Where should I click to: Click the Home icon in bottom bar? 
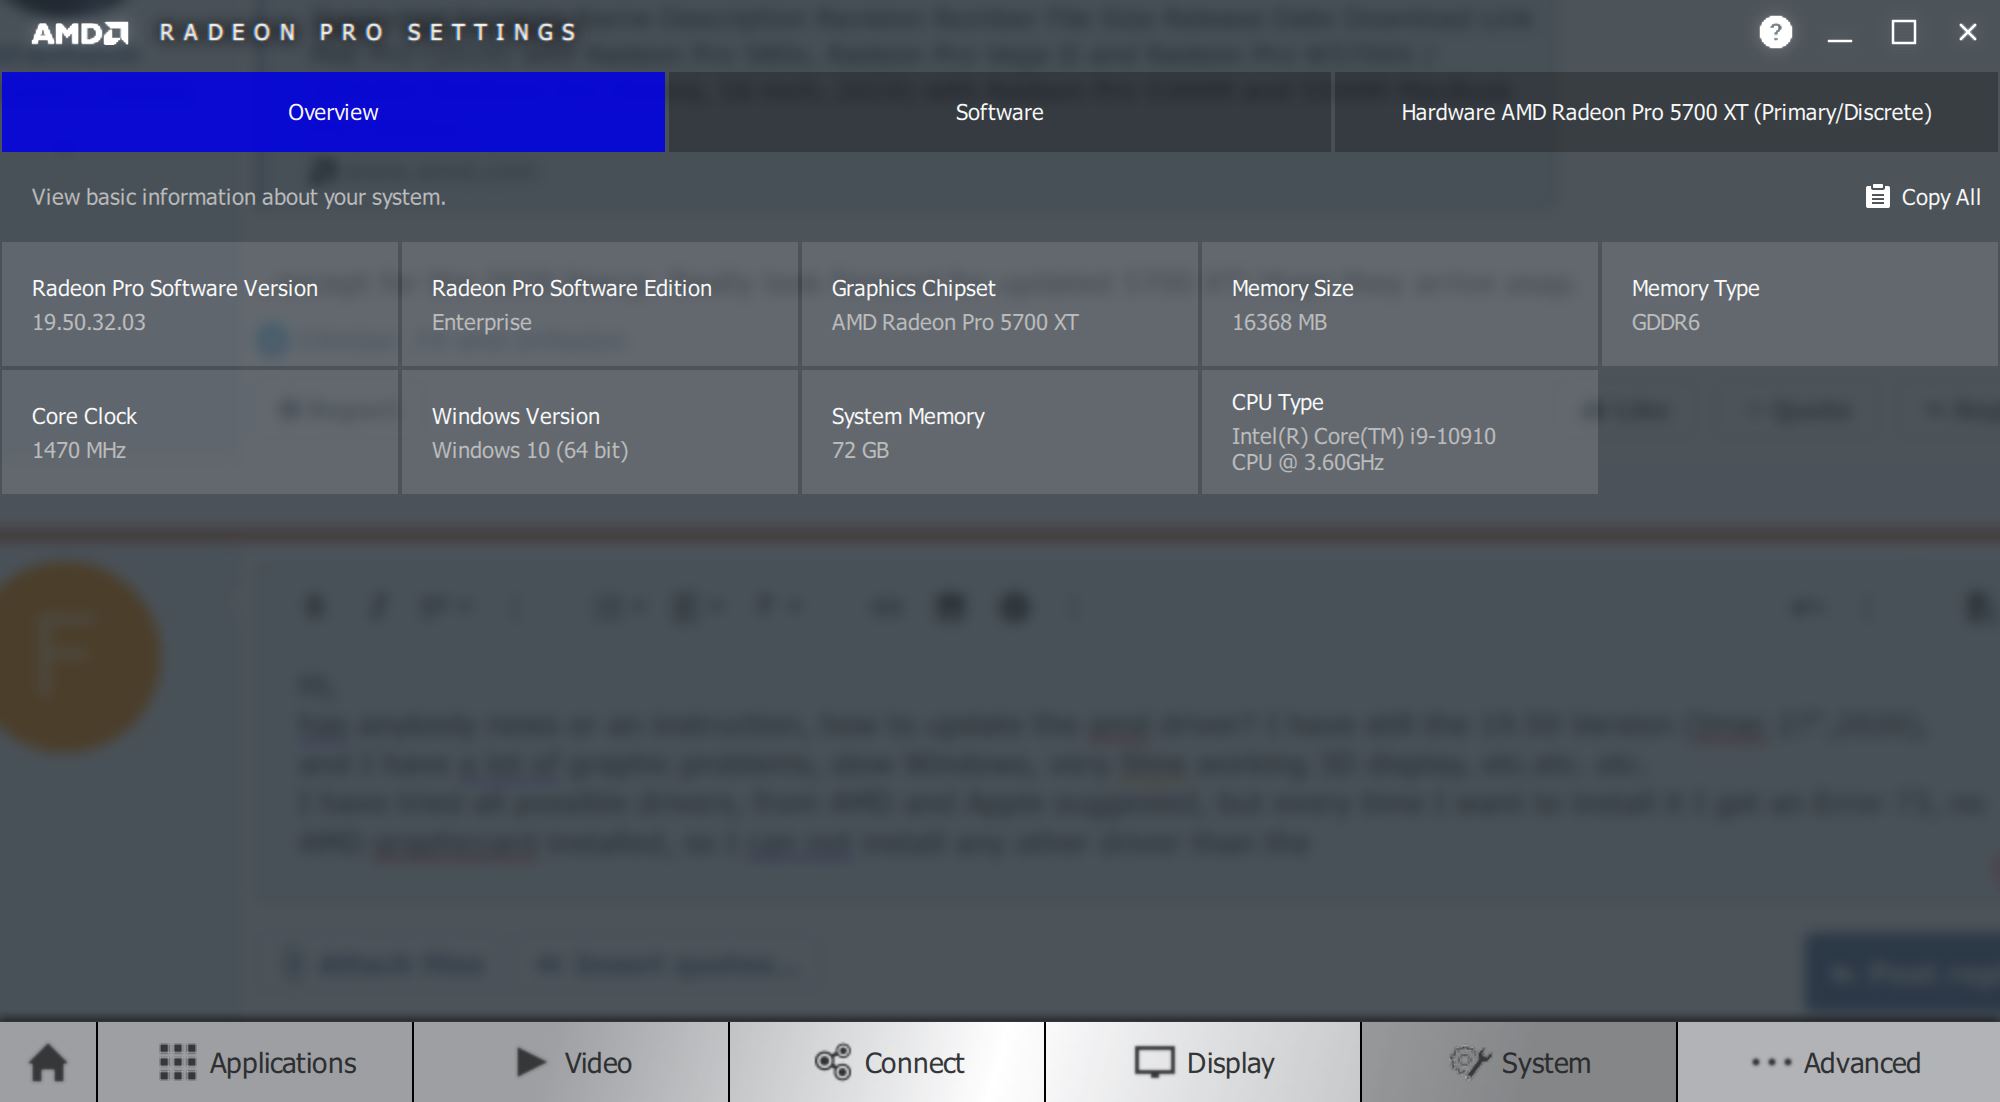(48, 1062)
